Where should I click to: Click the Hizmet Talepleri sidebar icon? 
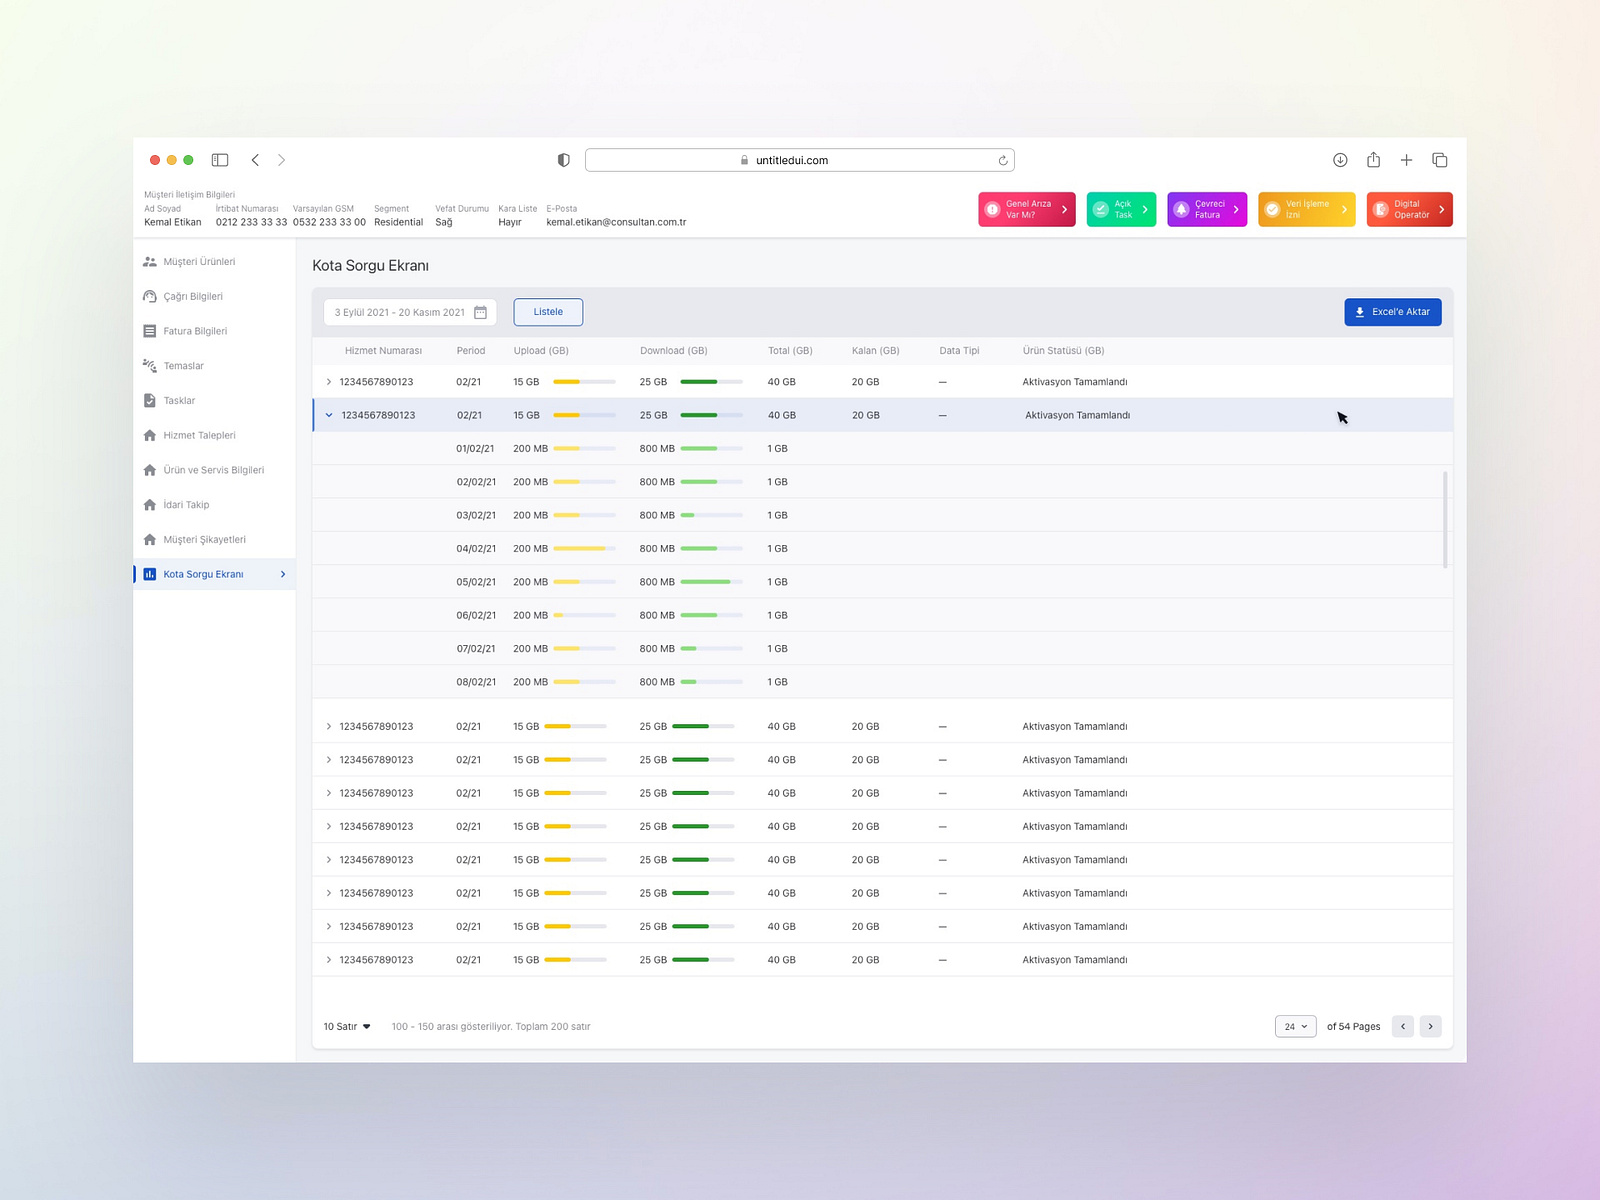click(150, 435)
